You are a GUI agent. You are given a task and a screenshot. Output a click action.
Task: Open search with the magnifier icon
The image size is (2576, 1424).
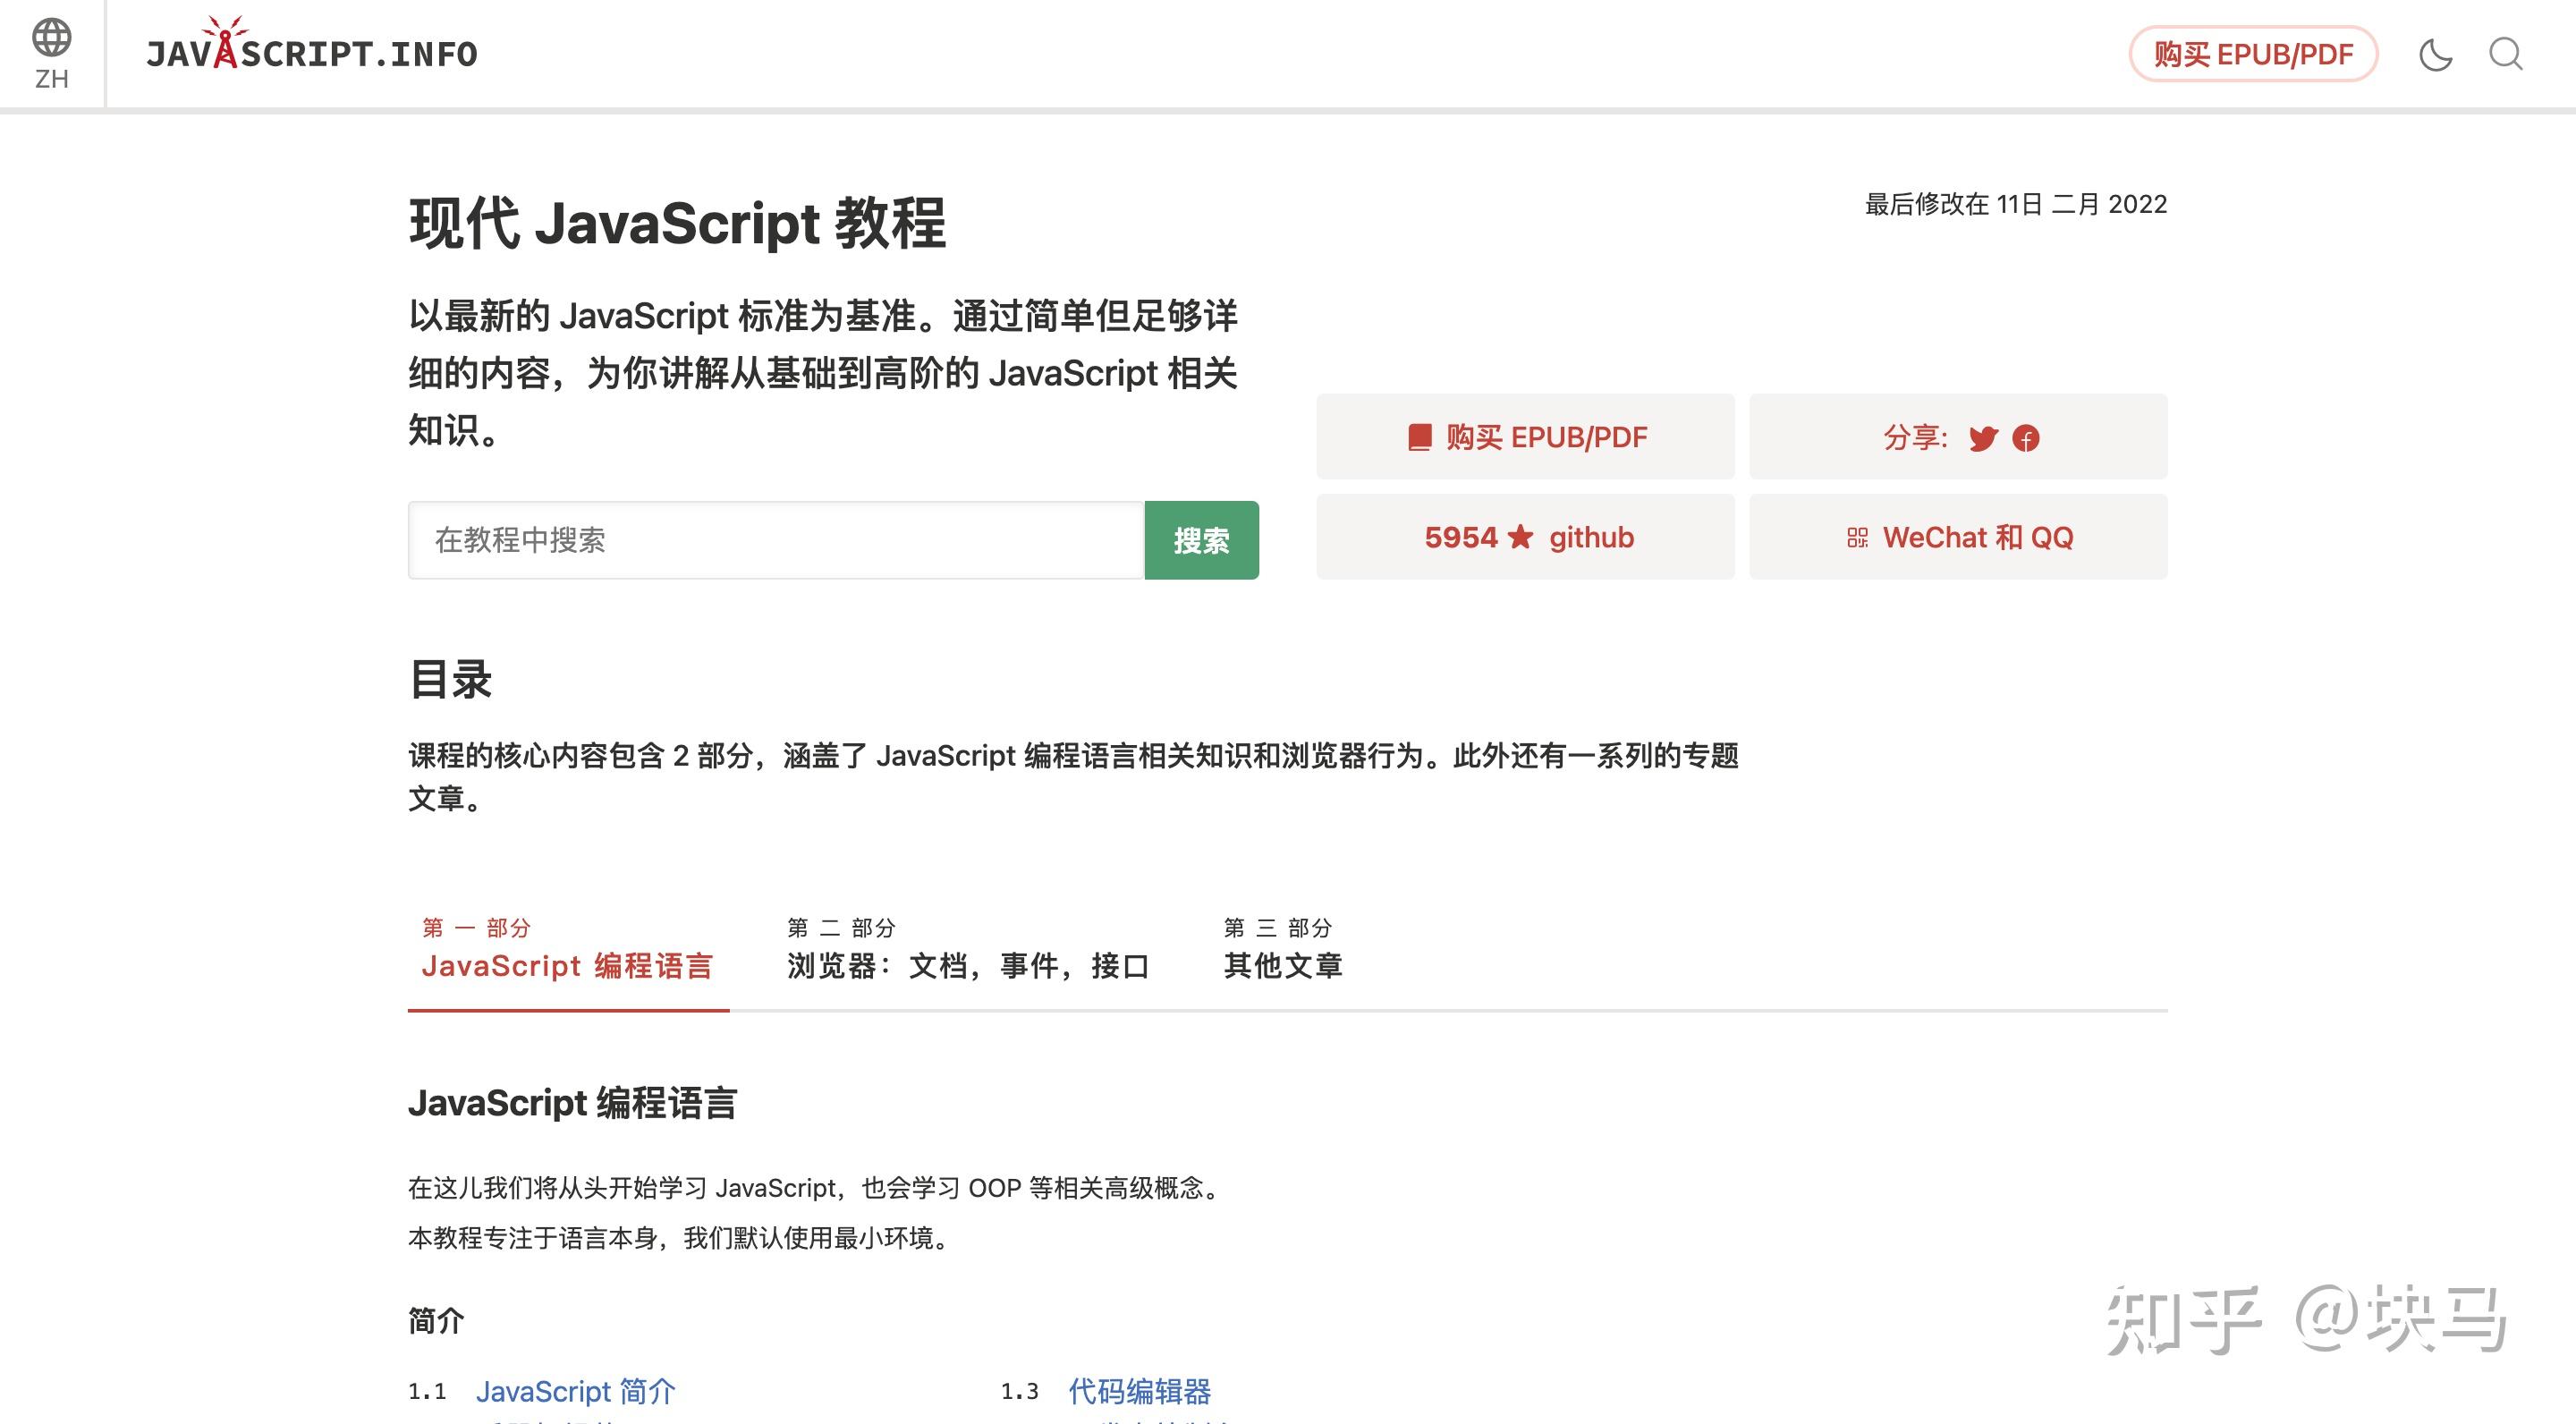point(2508,55)
